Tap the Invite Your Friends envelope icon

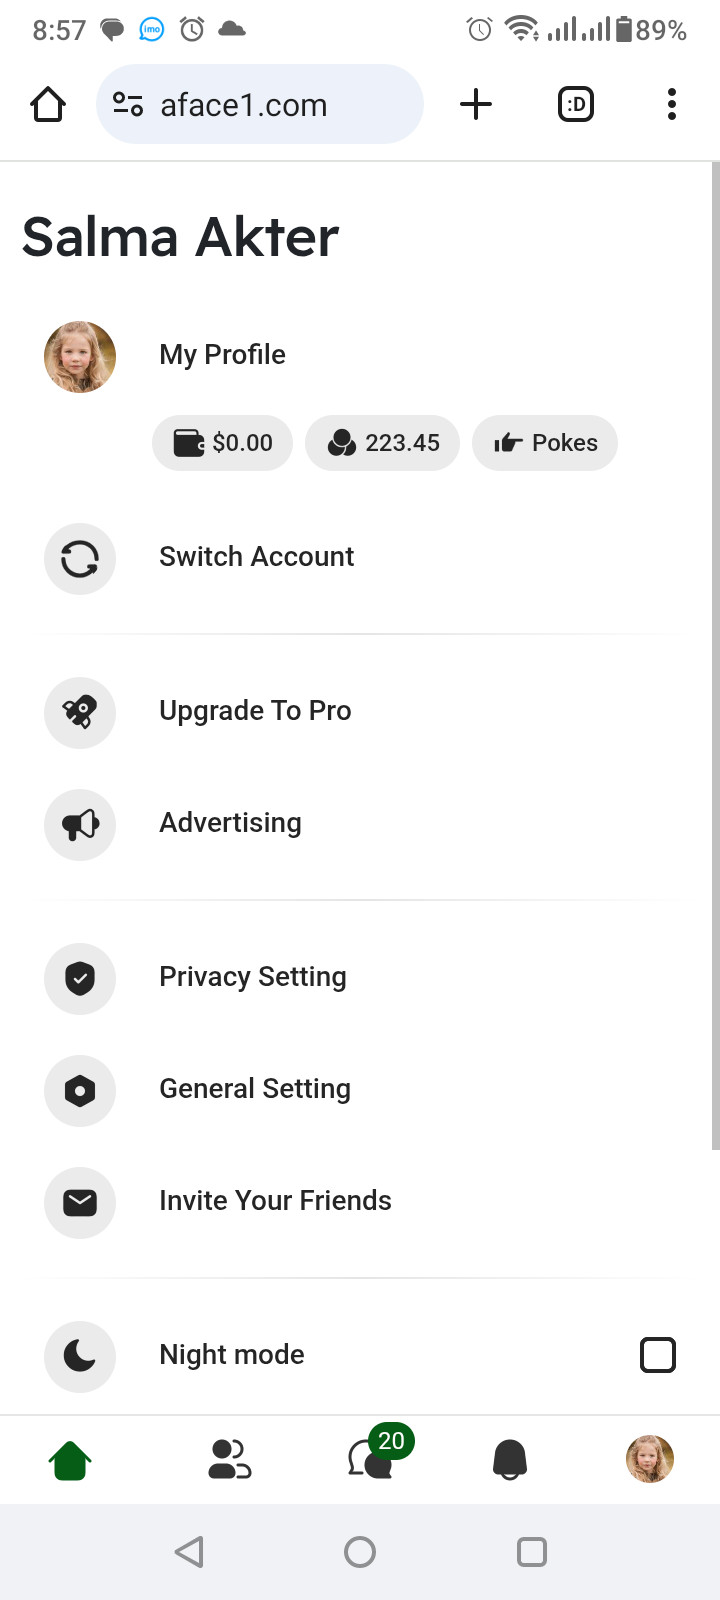point(80,1202)
